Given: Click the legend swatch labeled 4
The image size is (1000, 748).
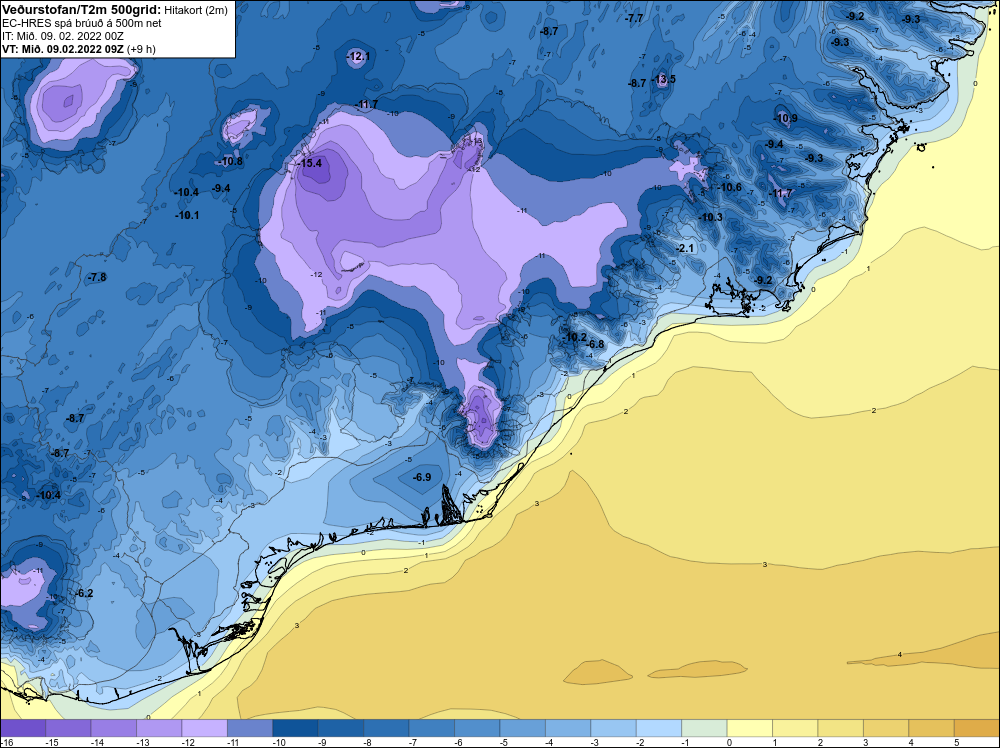Looking at the screenshot, I should coord(932,728).
